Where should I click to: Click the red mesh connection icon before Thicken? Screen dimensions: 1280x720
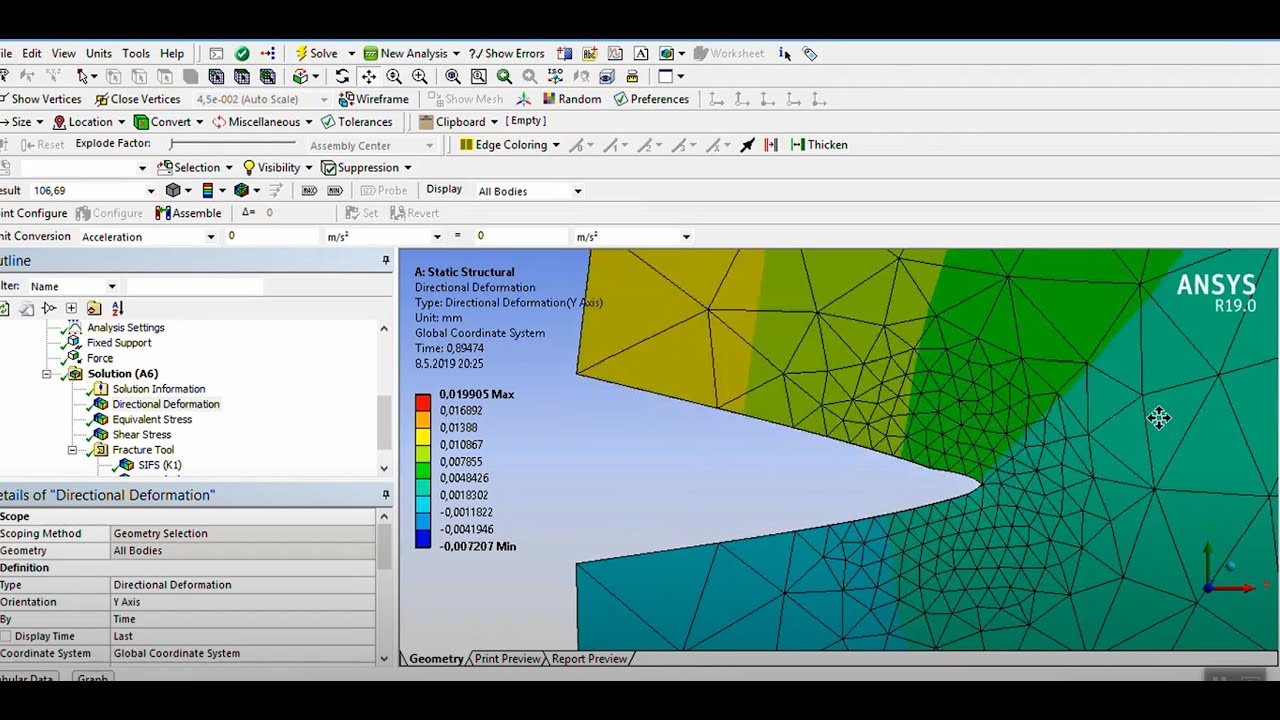click(x=771, y=144)
